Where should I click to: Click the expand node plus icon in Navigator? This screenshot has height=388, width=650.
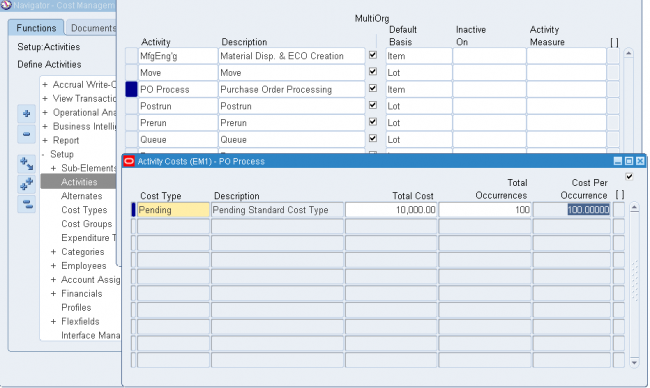26,114
